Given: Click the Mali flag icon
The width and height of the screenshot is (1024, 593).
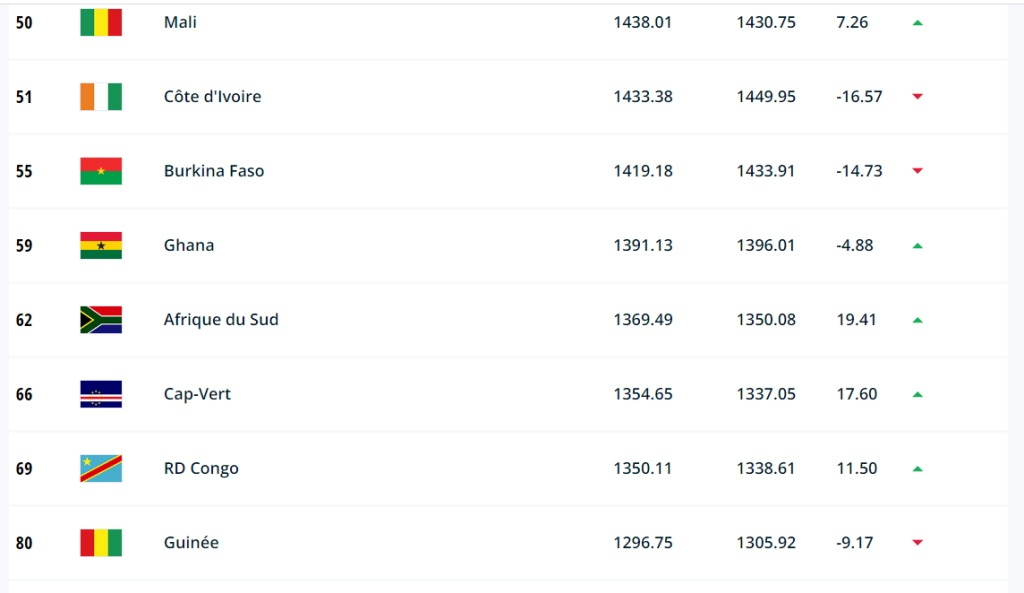Looking at the screenshot, I should point(101,22).
